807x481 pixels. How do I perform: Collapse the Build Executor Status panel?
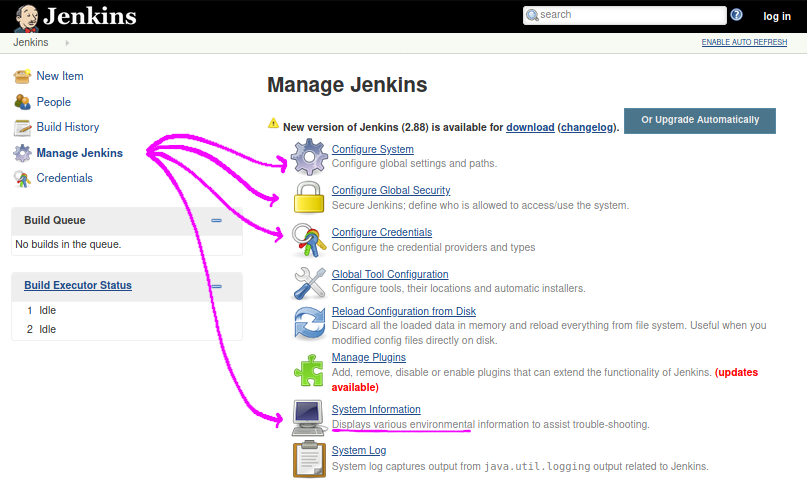(217, 286)
